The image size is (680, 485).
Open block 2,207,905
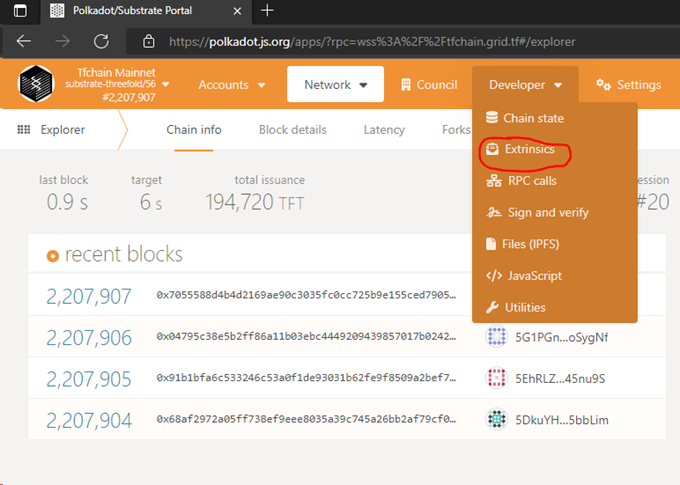point(88,379)
